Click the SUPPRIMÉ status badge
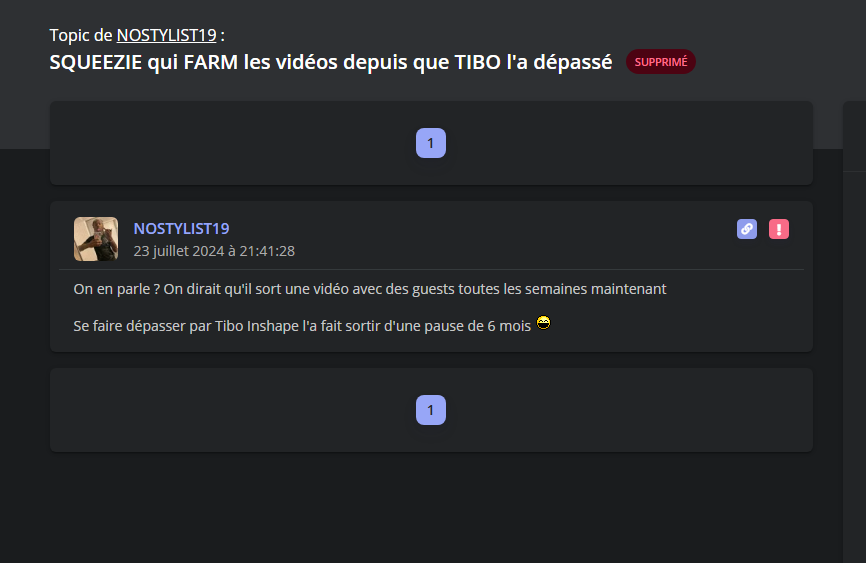The width and height of the screenshot is (866, 563). pyautogui.click(x=661, y=62)
